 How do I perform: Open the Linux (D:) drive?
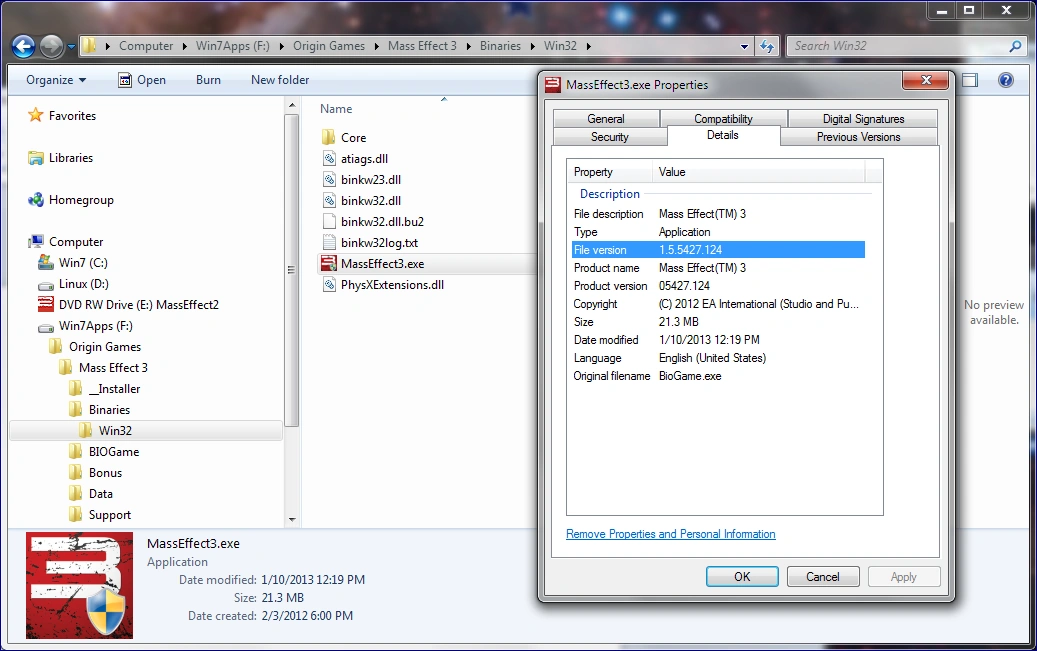click(73, 284)
